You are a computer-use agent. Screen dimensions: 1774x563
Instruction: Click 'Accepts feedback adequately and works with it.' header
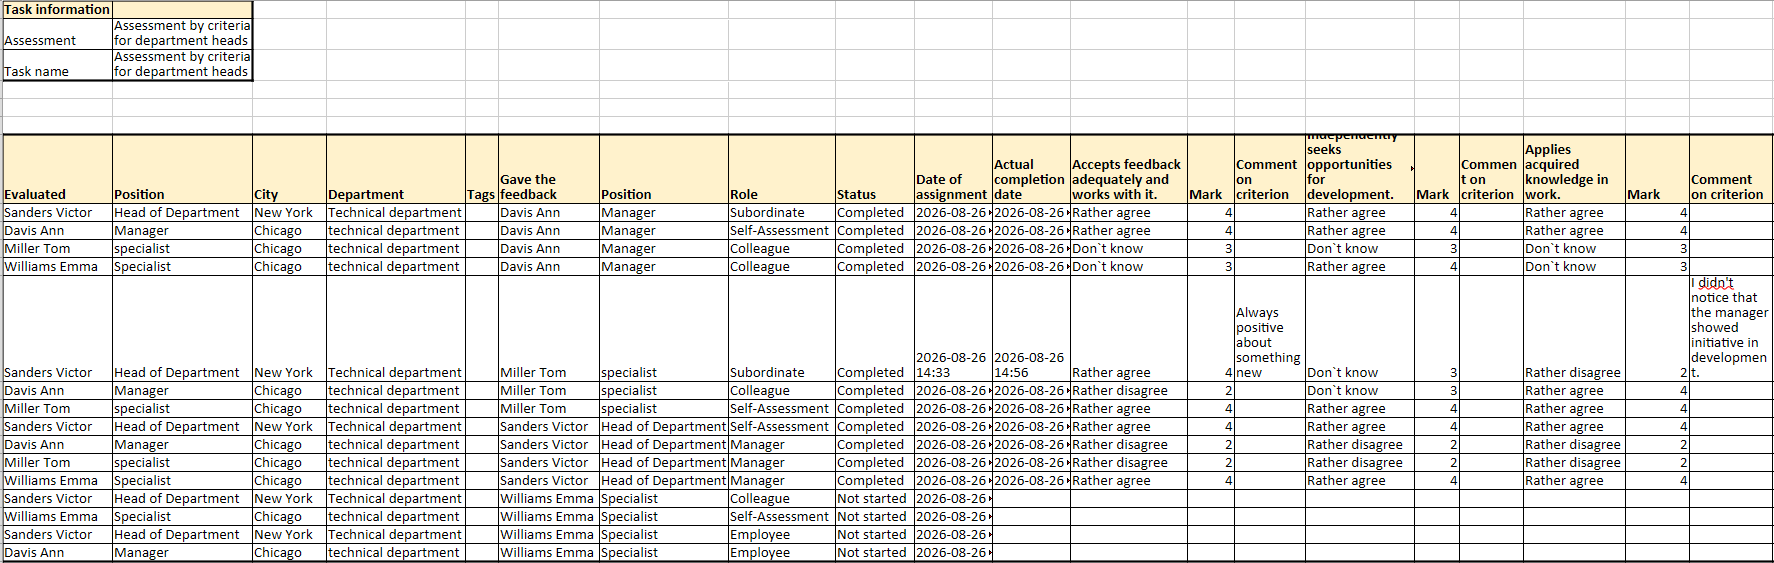click(x=1129, y=170)
